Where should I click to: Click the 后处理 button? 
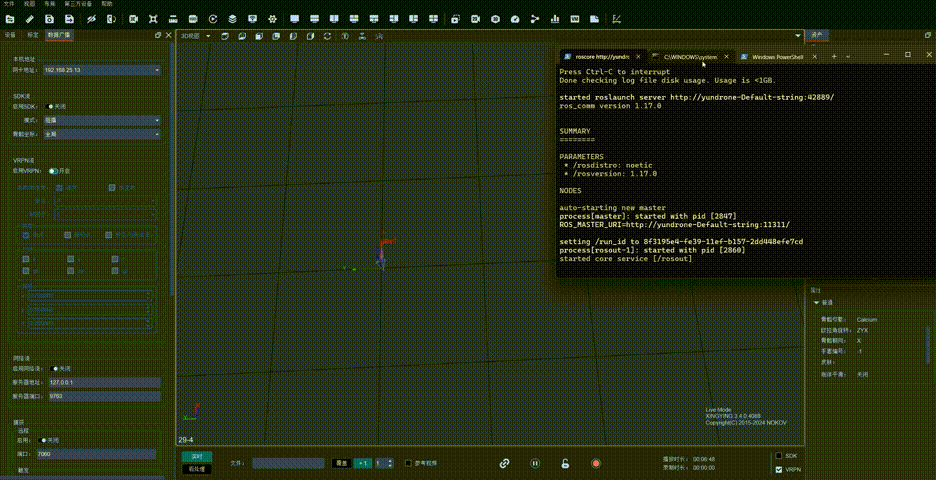point(196,469)
